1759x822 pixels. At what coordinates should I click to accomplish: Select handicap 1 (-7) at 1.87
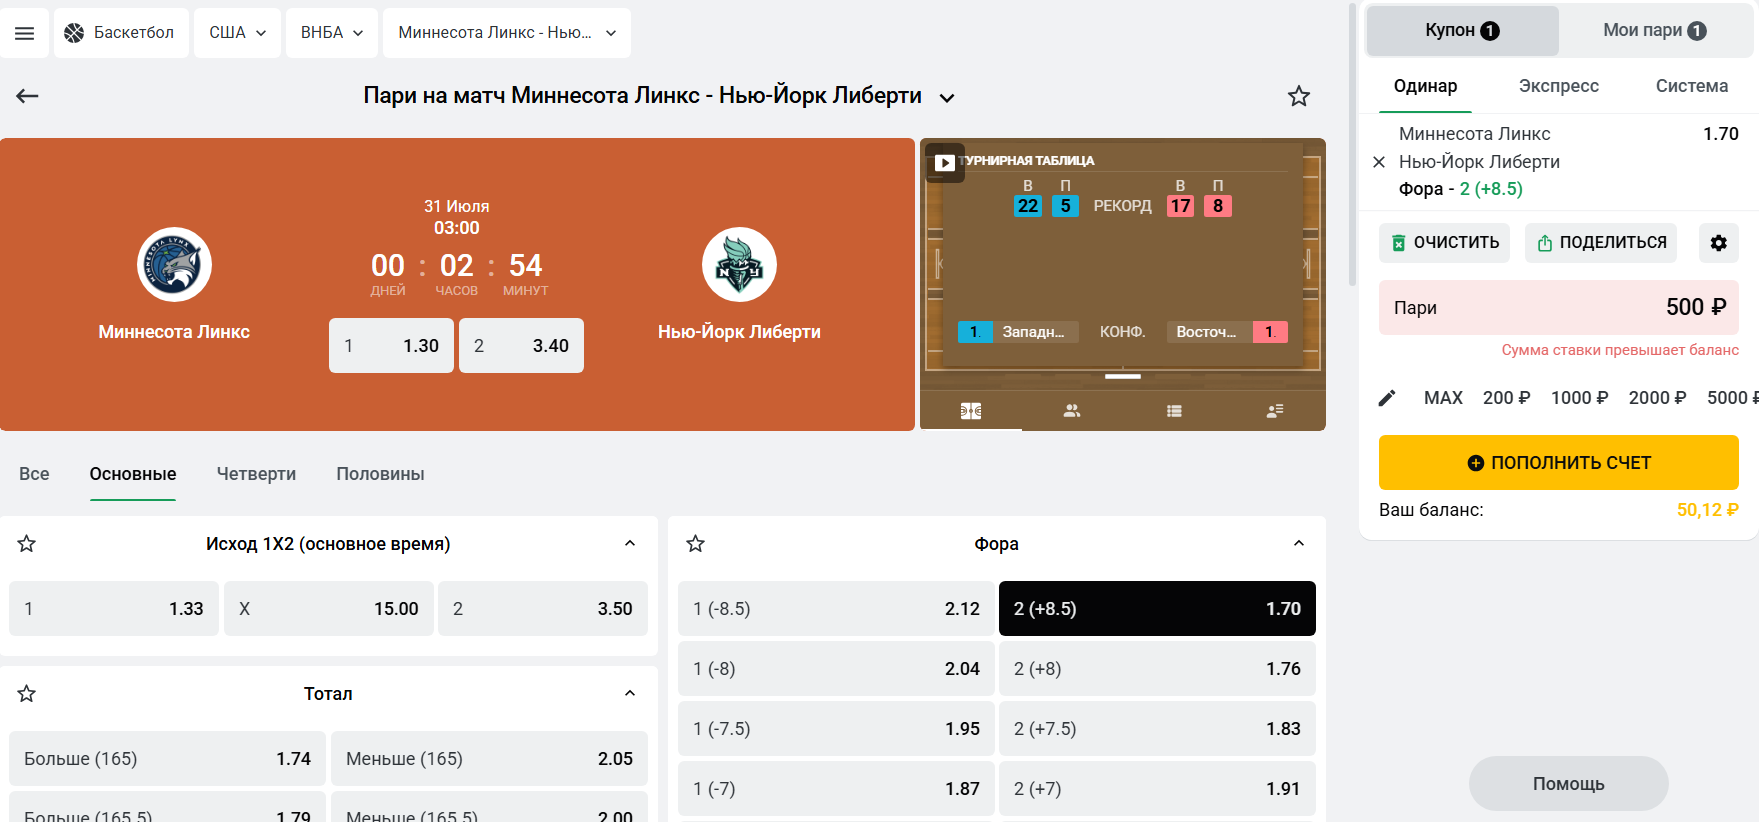click(836, 789)
